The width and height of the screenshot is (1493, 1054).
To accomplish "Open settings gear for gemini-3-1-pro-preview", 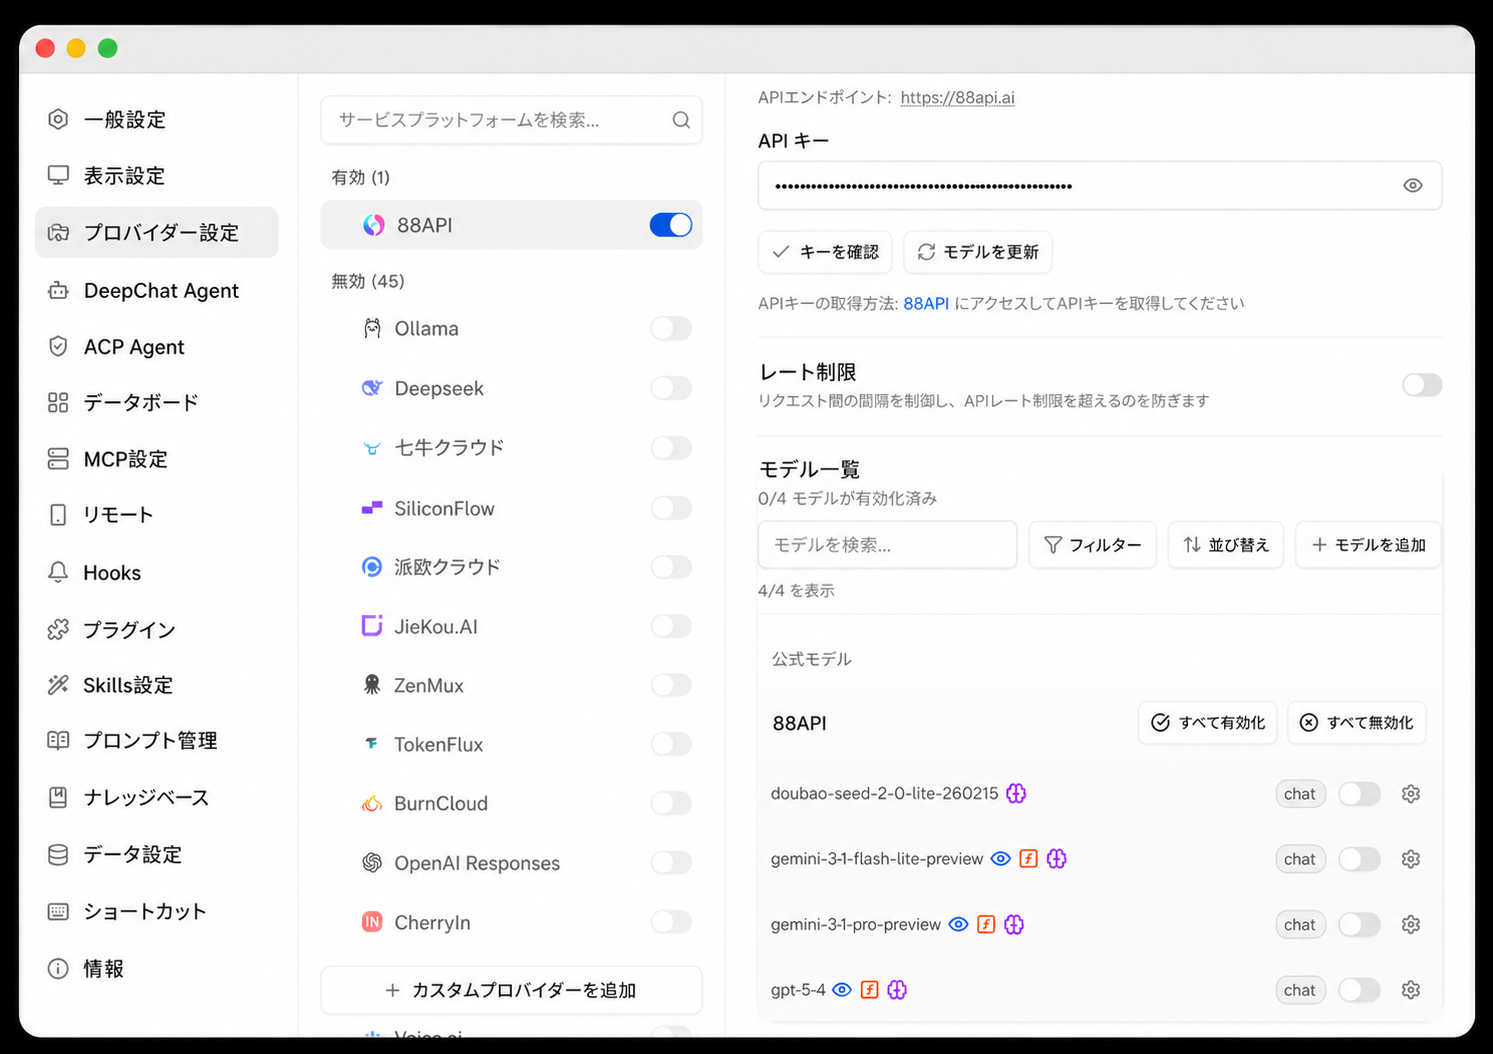I will (x=1411, y=925).
